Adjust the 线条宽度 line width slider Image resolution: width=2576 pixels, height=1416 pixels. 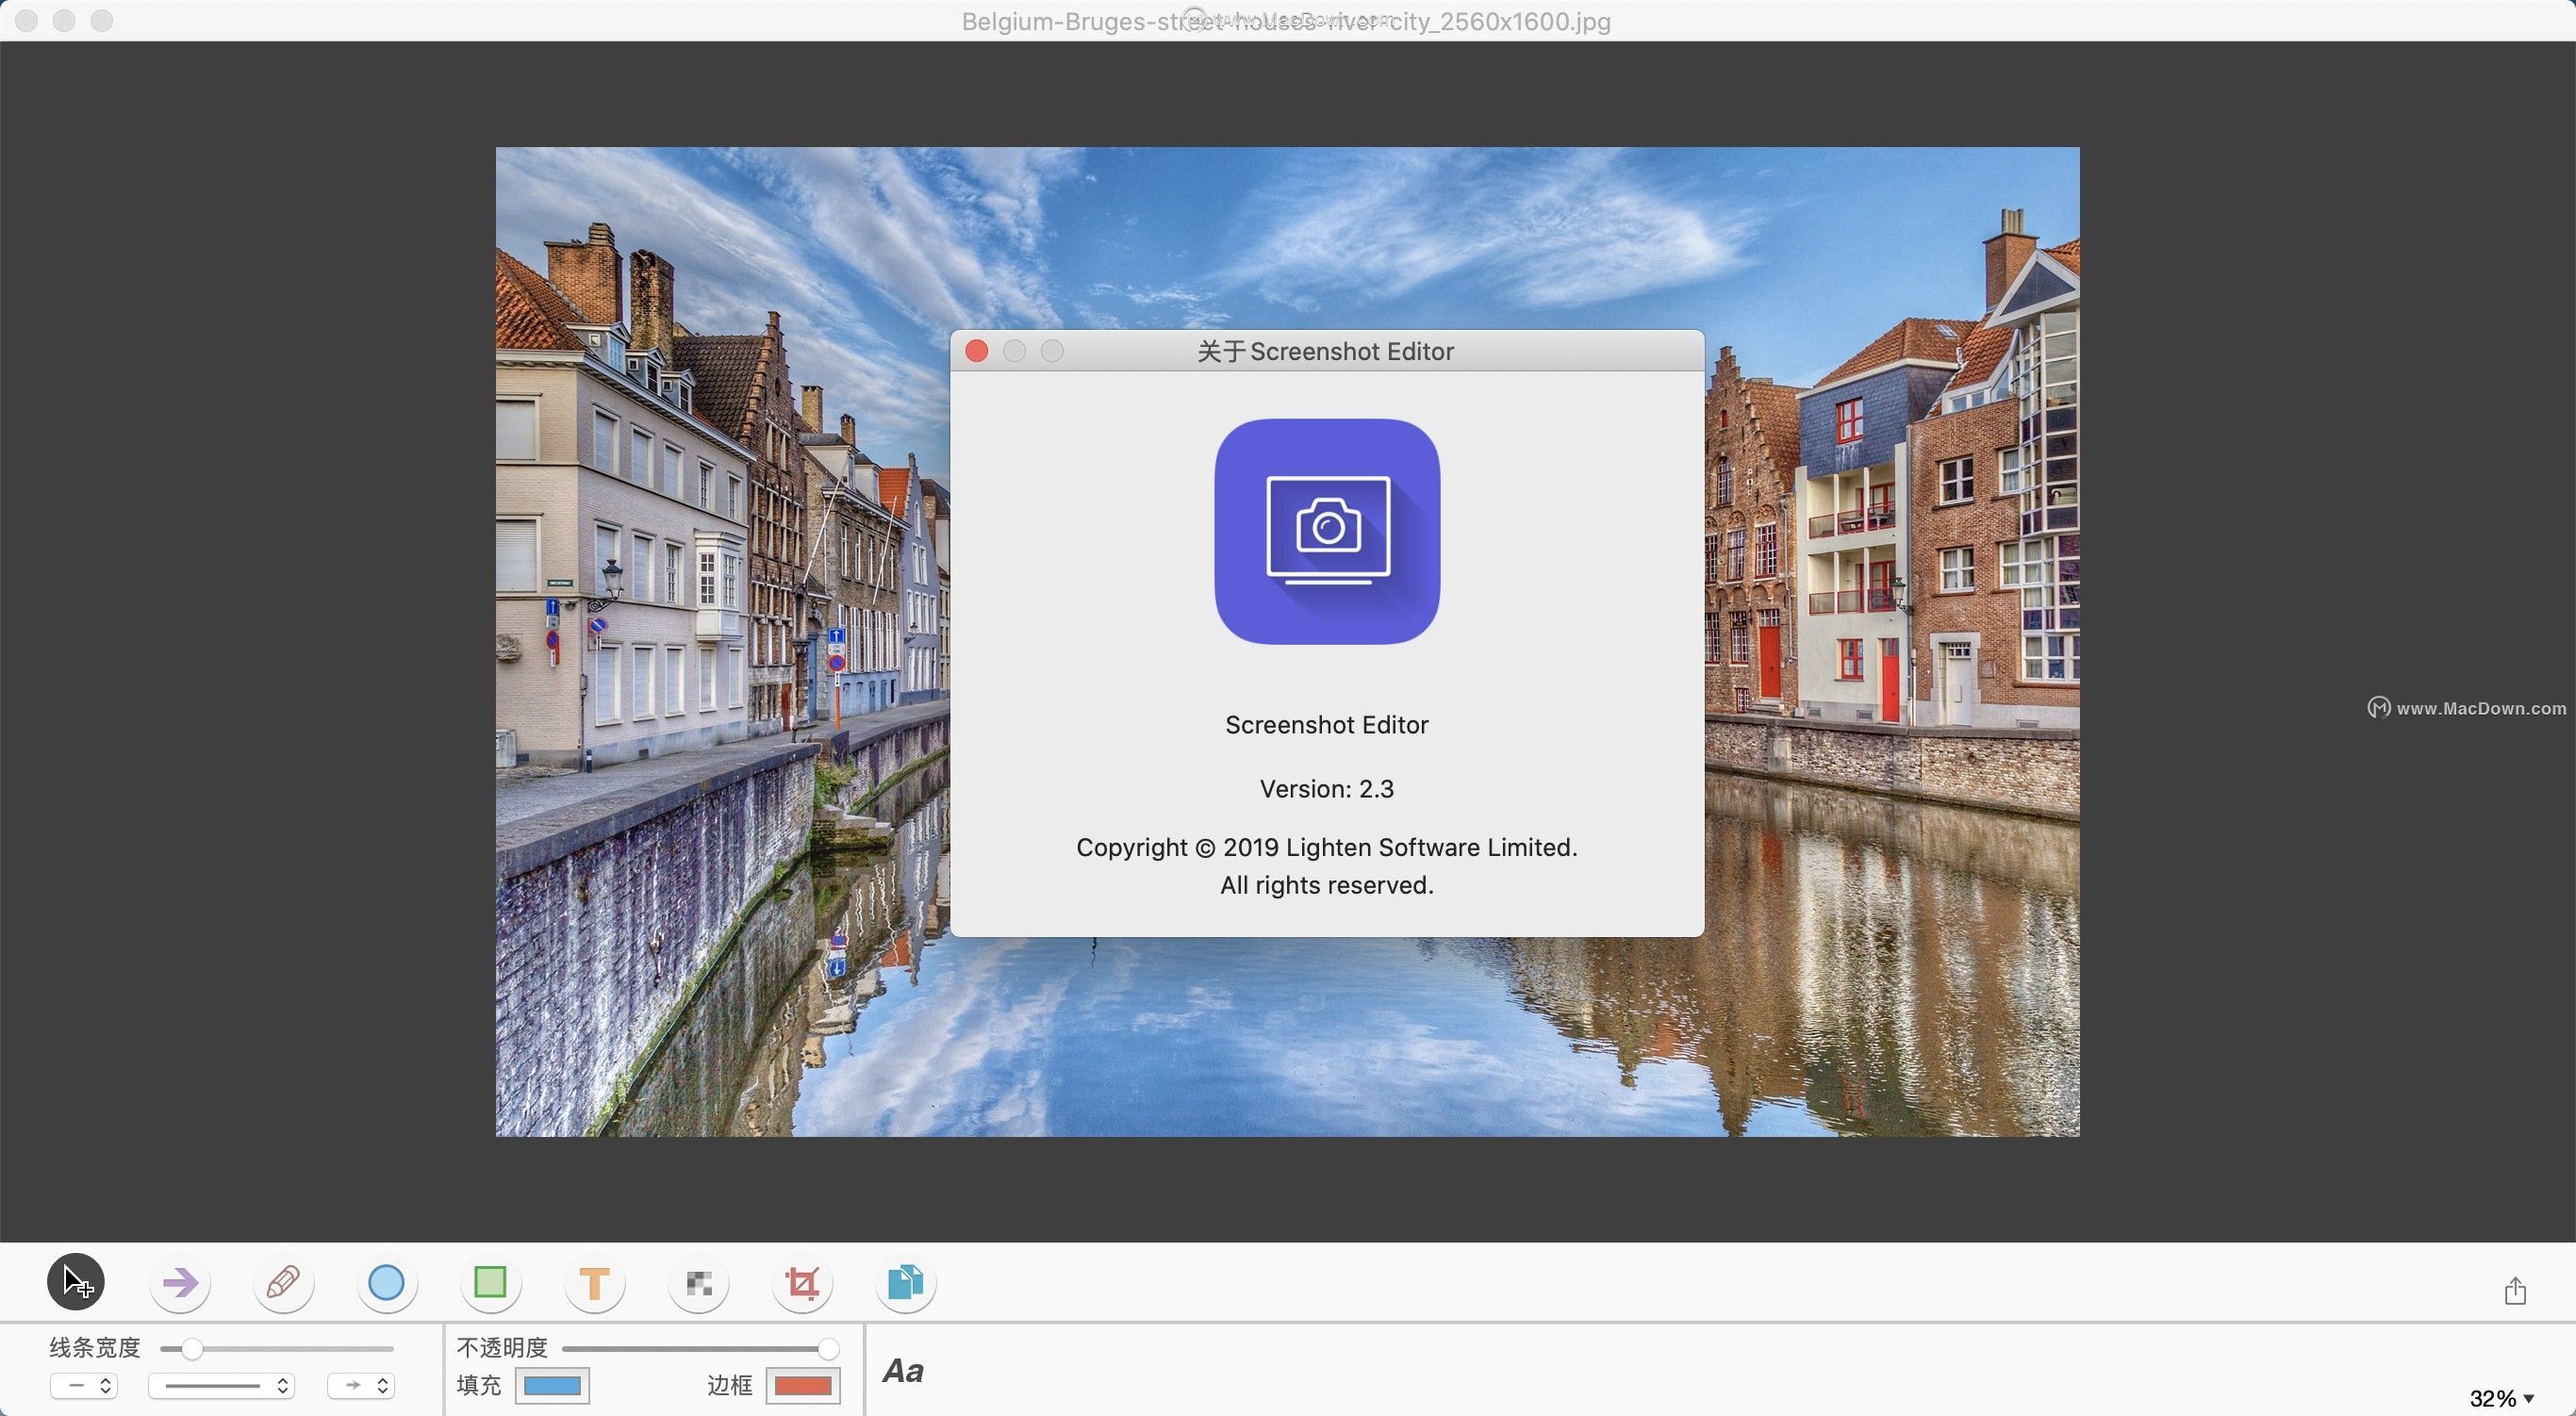(277, 1349)
